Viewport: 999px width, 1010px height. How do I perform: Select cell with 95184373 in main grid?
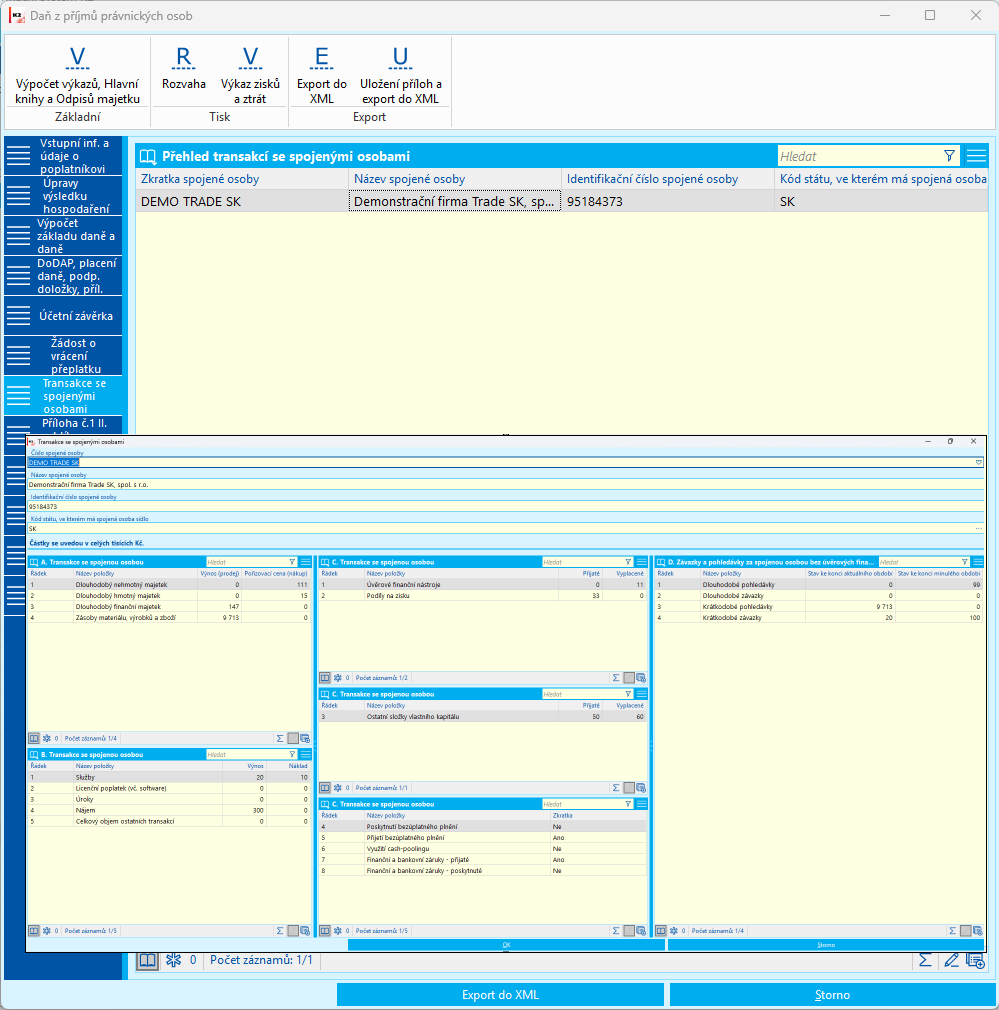(x=667, y=202)
